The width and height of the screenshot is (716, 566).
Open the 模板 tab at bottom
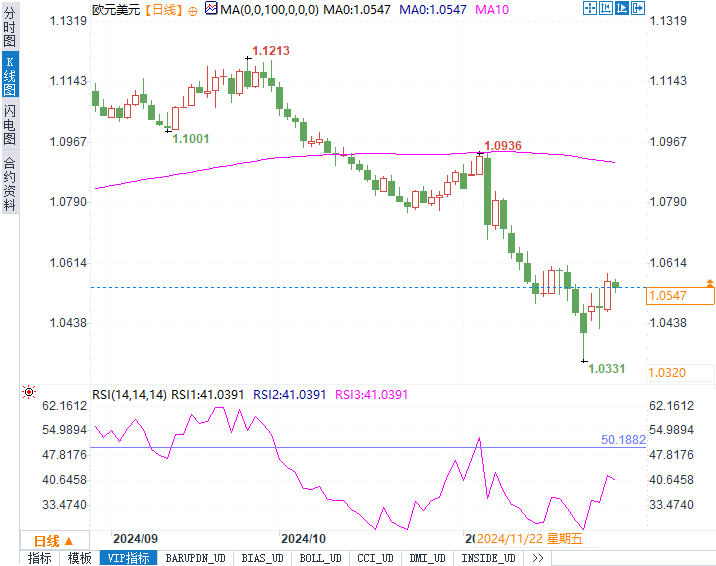(79, 558)
